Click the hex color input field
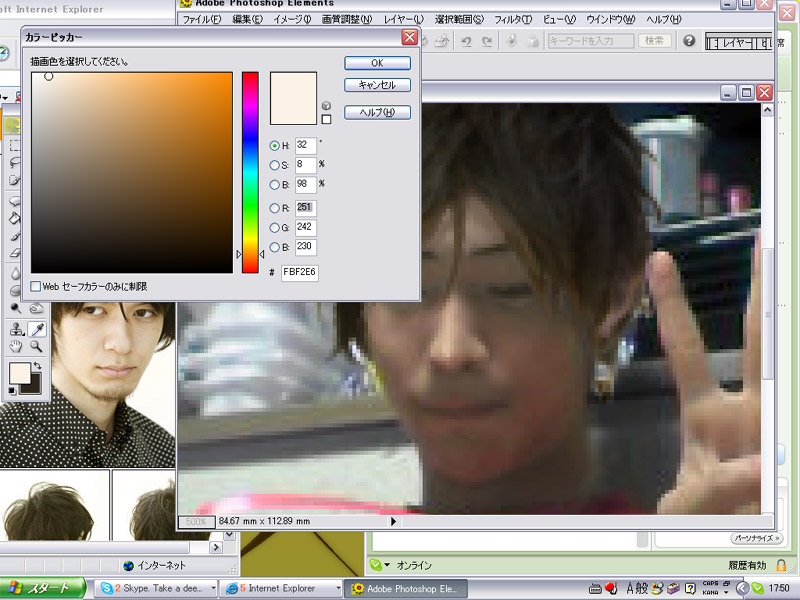The image size is (800, 600). coord(299,272)
